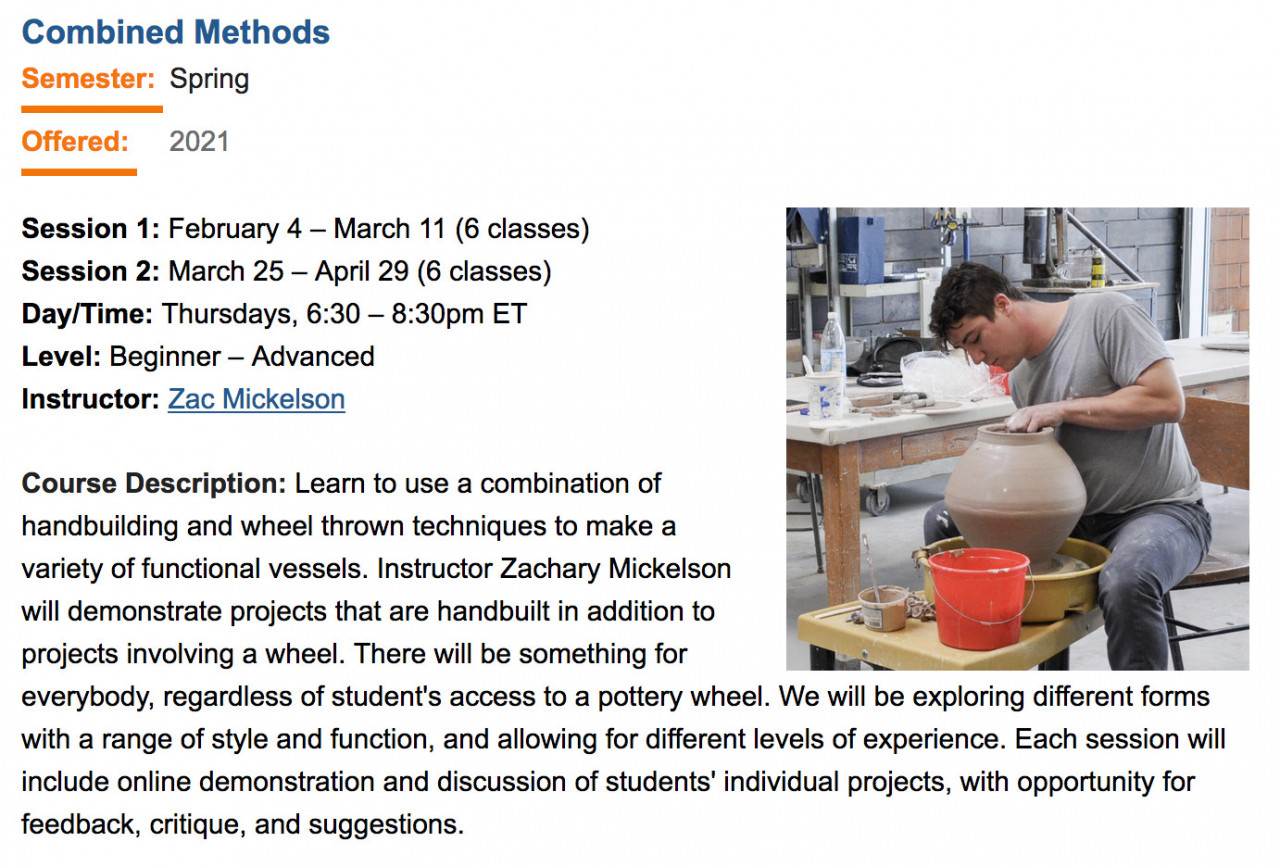The image size is (1280, 867).
Task: Click the Session 2 bold label
Action: point(90,271)
